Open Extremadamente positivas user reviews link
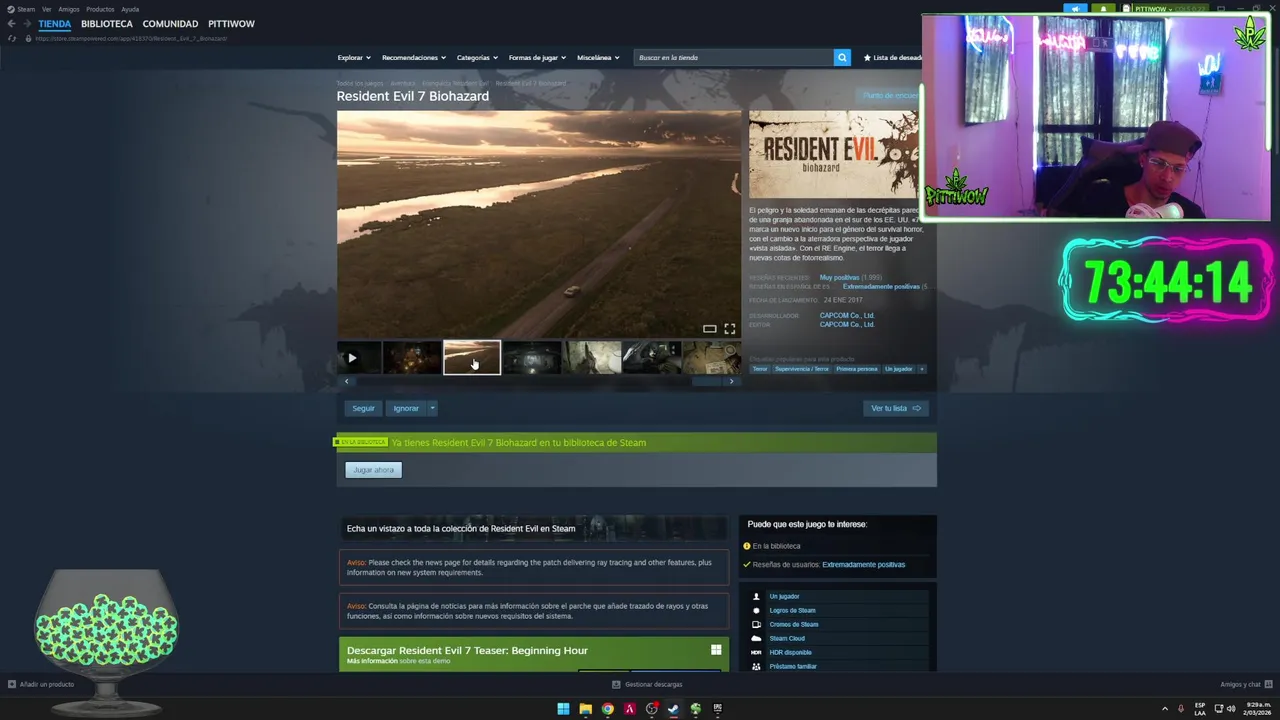Screen dimensions: 1280x720 pos(863,565)
